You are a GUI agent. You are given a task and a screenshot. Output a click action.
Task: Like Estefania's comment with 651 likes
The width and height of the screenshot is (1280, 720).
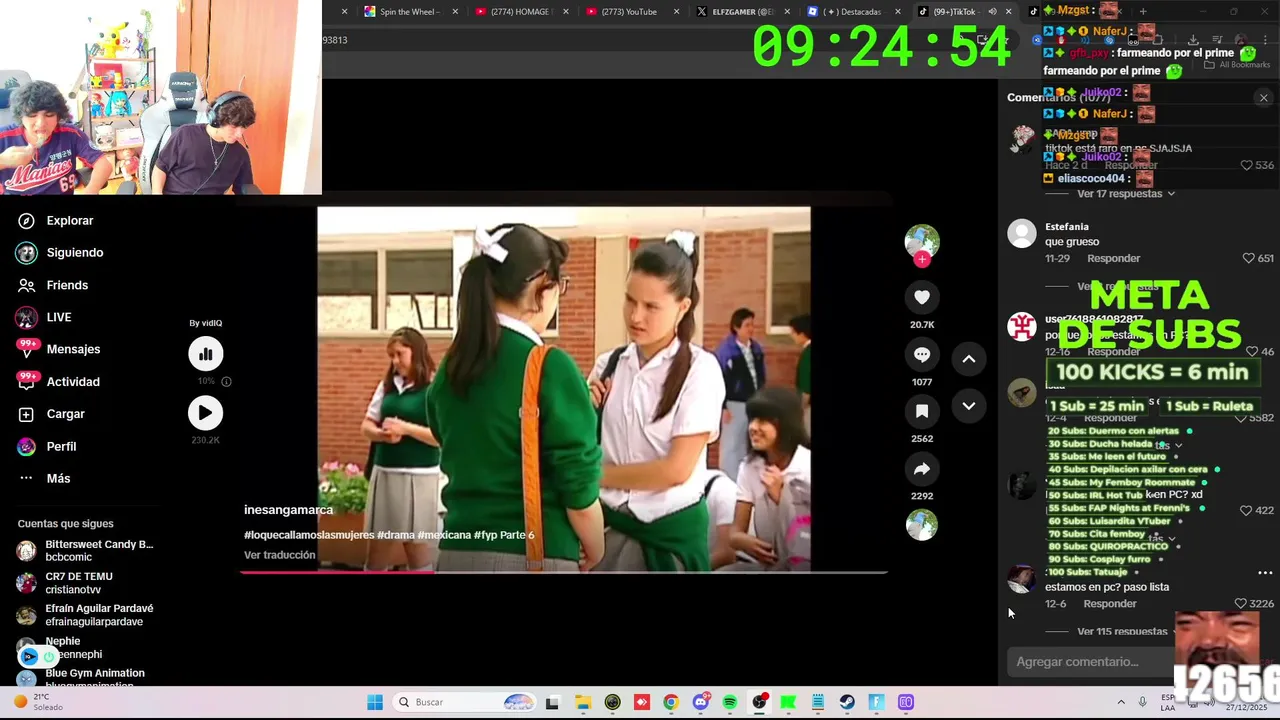(x=1258, y=258)
